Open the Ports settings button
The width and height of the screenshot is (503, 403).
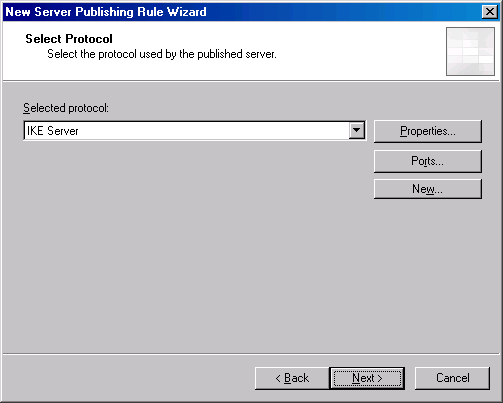tap(428, 161)
